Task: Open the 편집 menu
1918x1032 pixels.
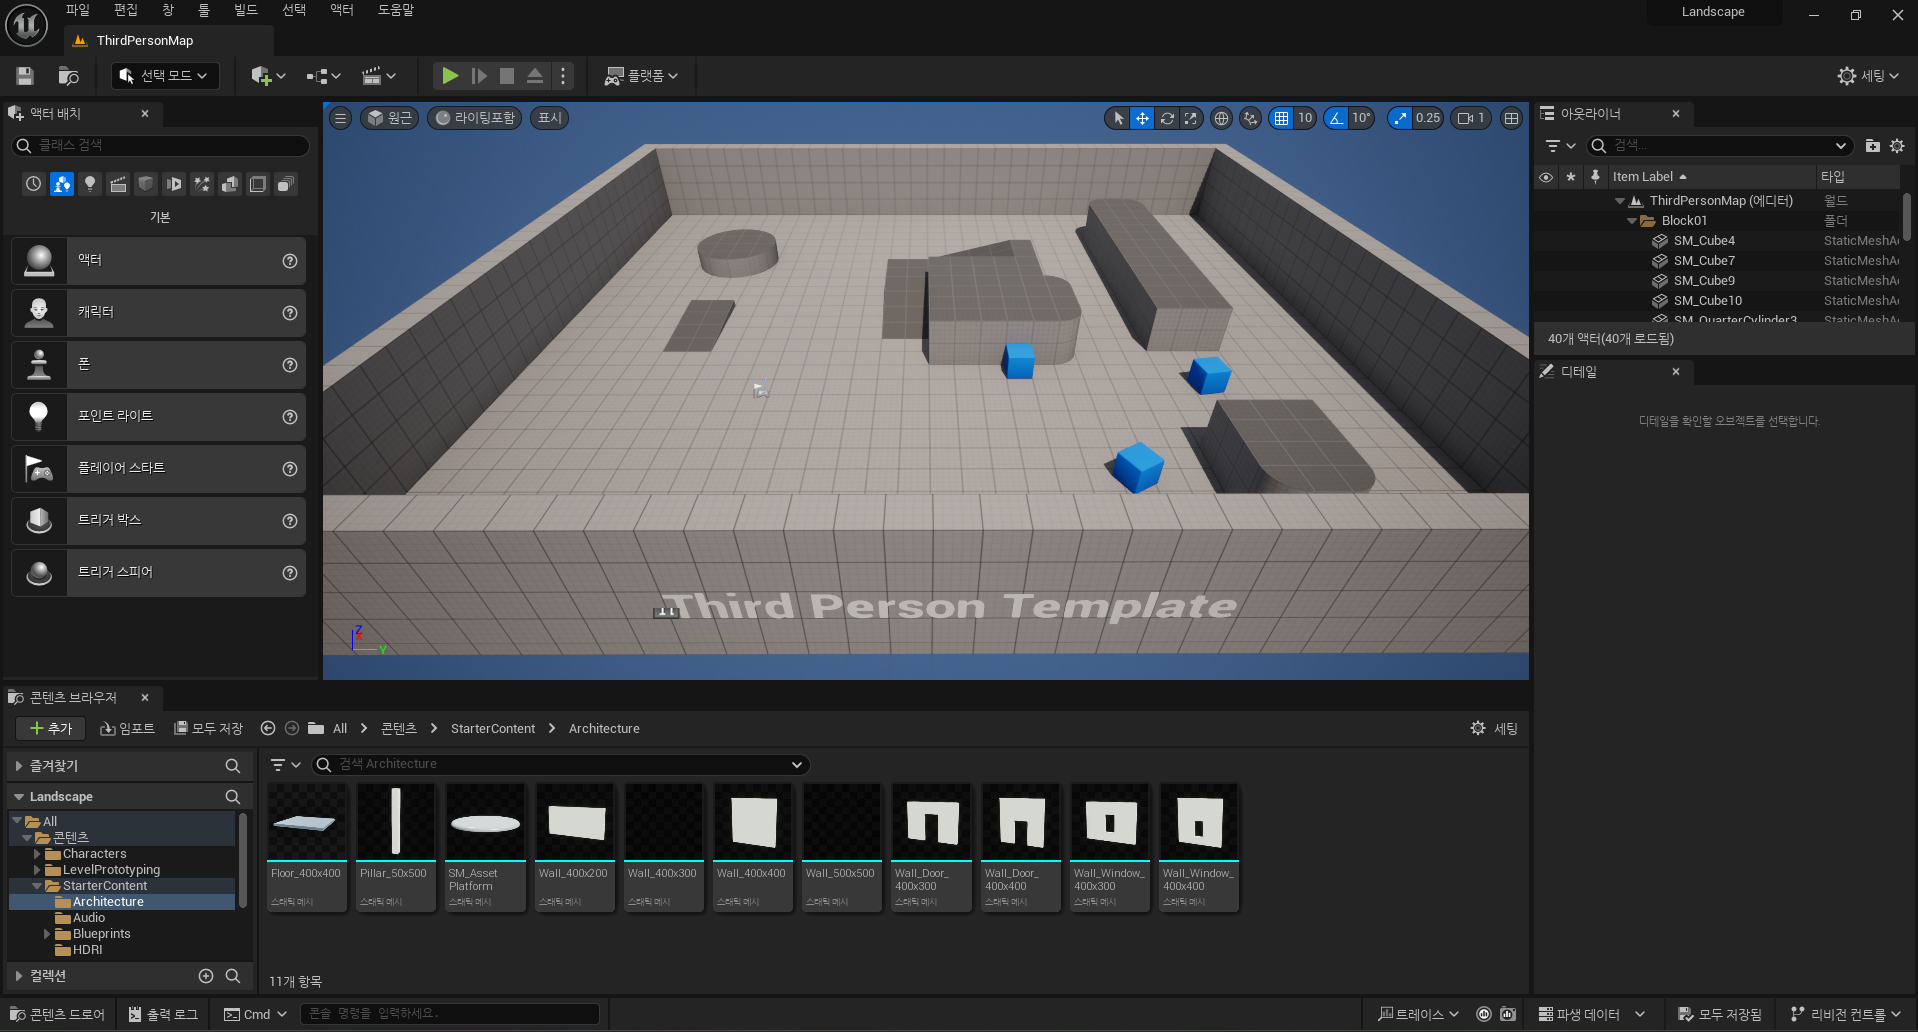Action: [x=126, y=10]
